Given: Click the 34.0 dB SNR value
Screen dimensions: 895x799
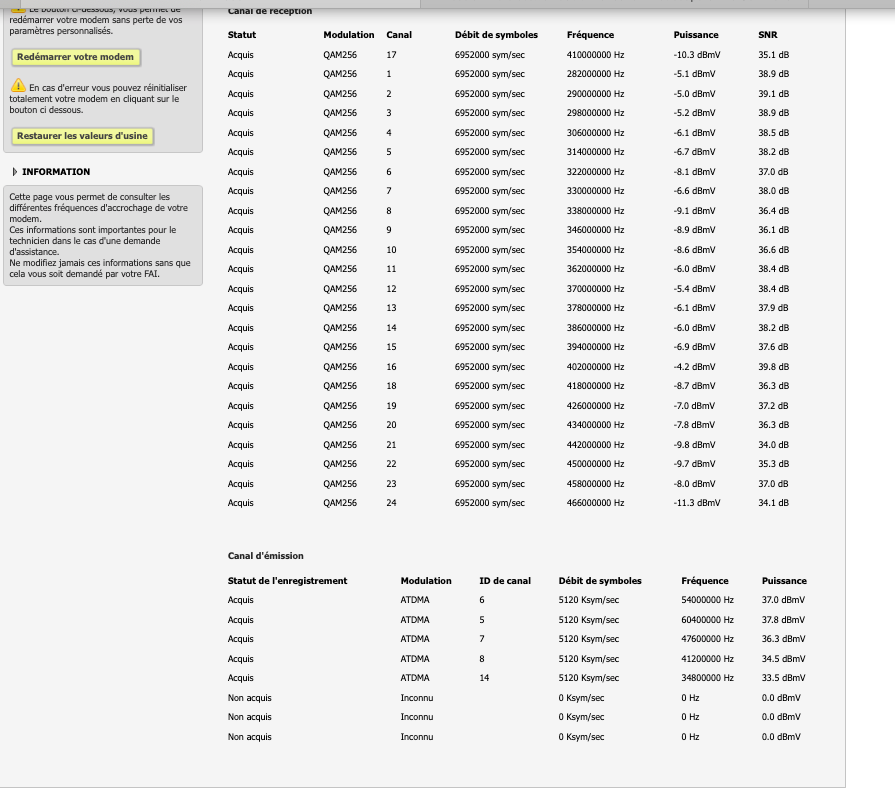Looking at the screenshot, I should pos(773,445).
